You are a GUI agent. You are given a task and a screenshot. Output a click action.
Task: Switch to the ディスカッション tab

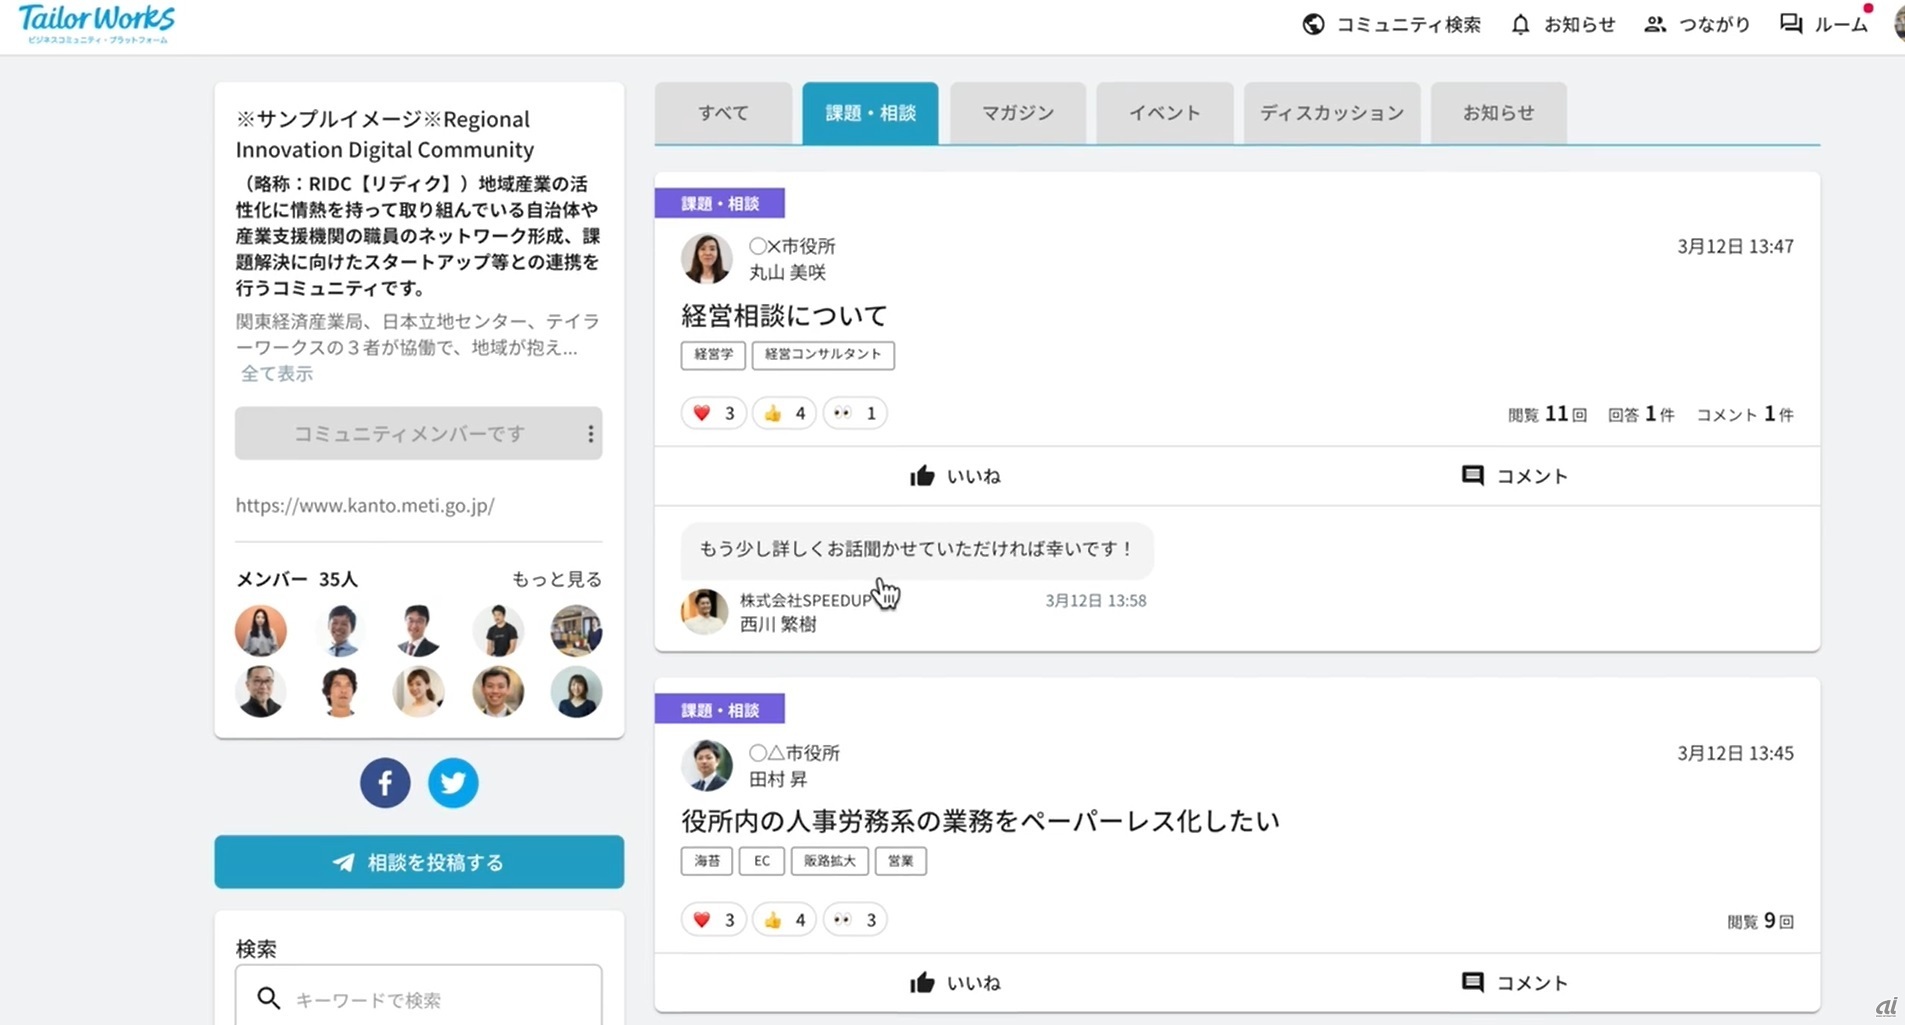click(1331, 113)
